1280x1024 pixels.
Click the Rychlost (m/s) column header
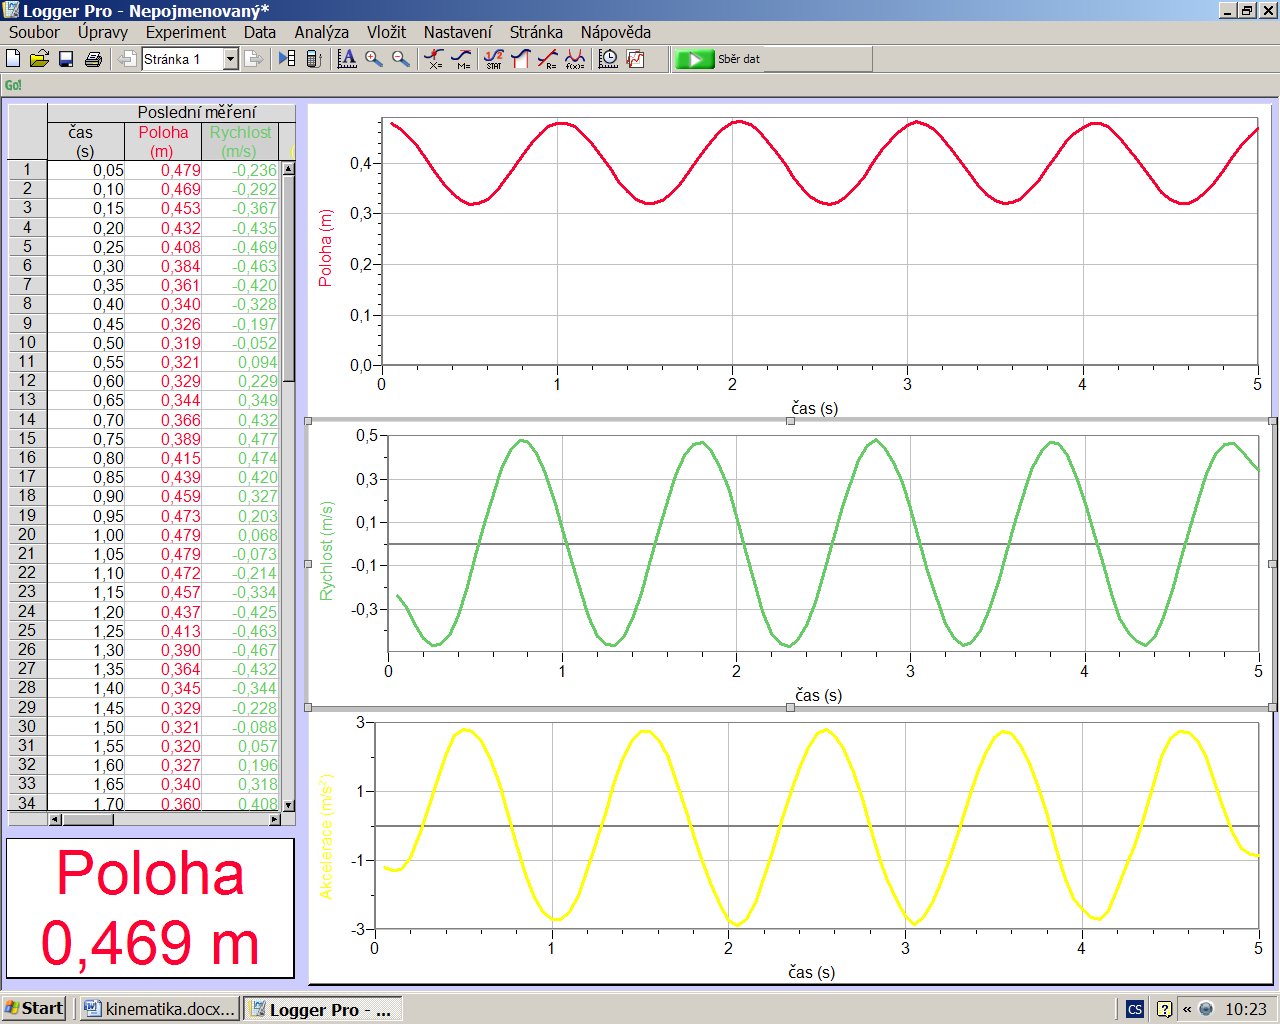240,141
